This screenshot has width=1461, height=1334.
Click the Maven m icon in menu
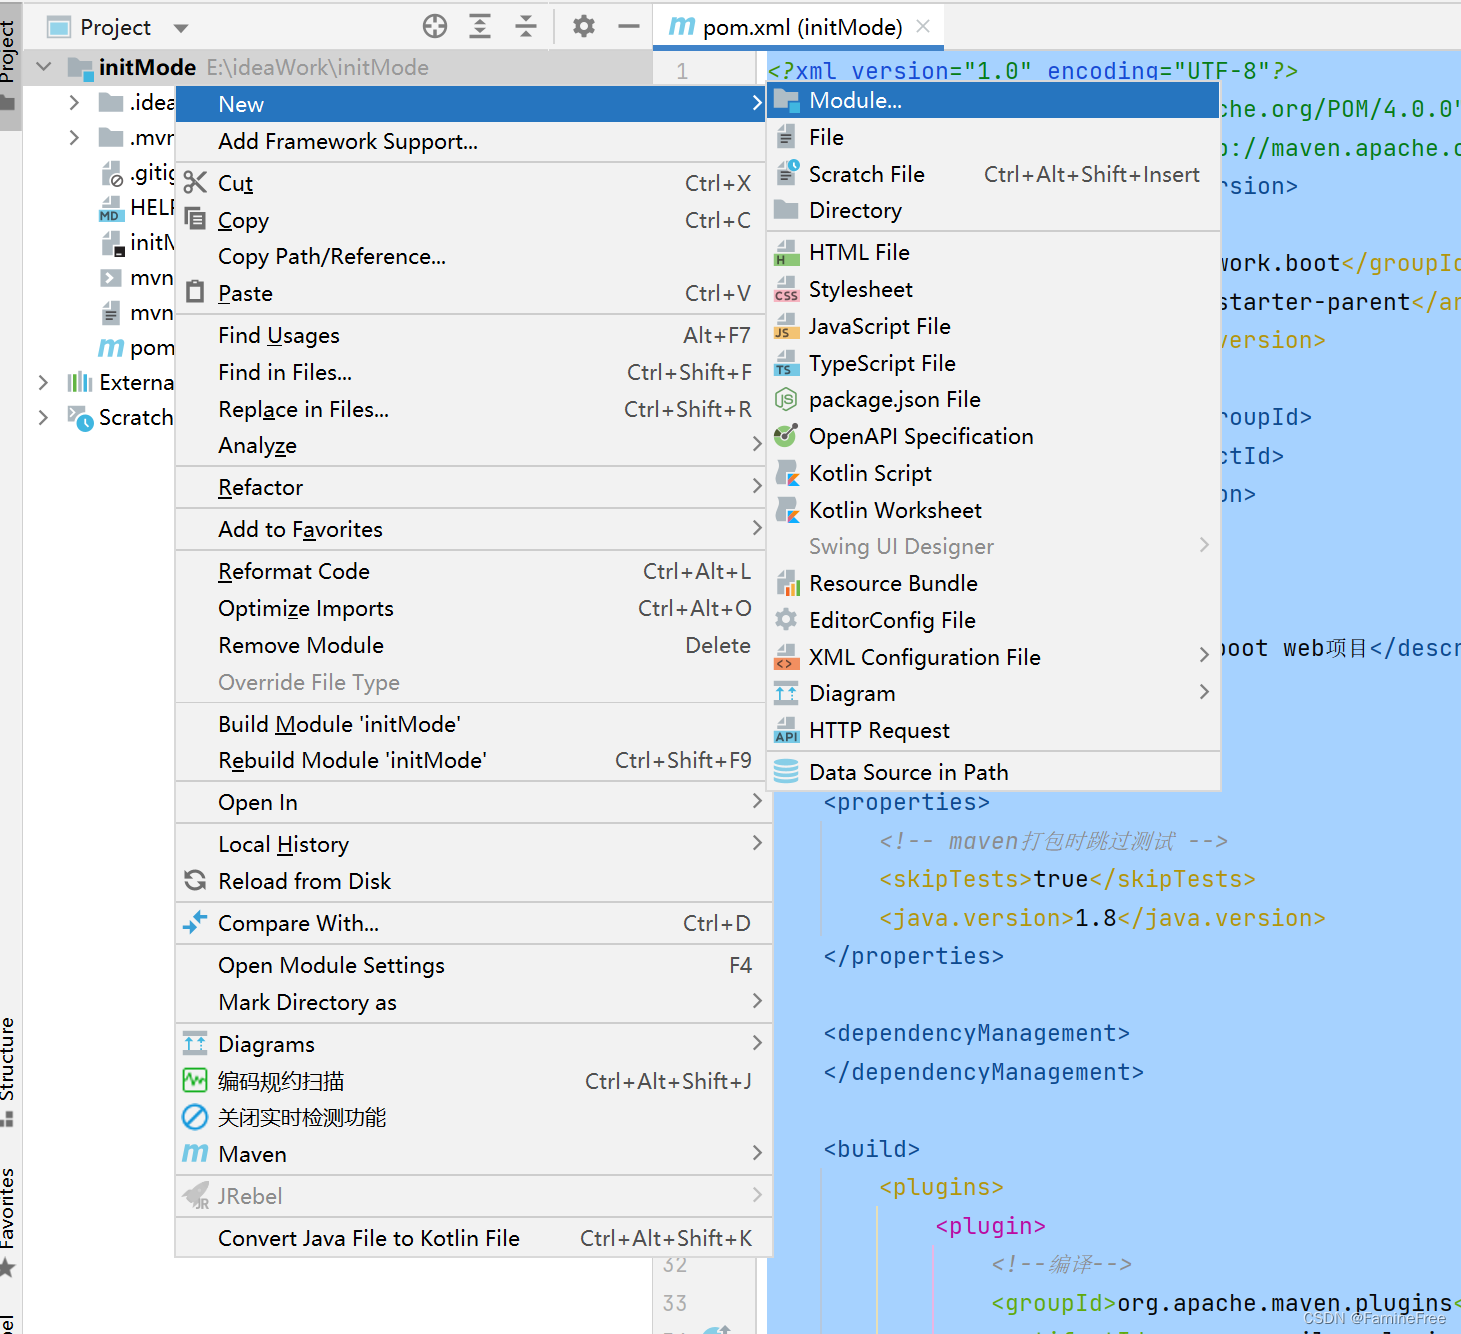tap(195, 1154)
